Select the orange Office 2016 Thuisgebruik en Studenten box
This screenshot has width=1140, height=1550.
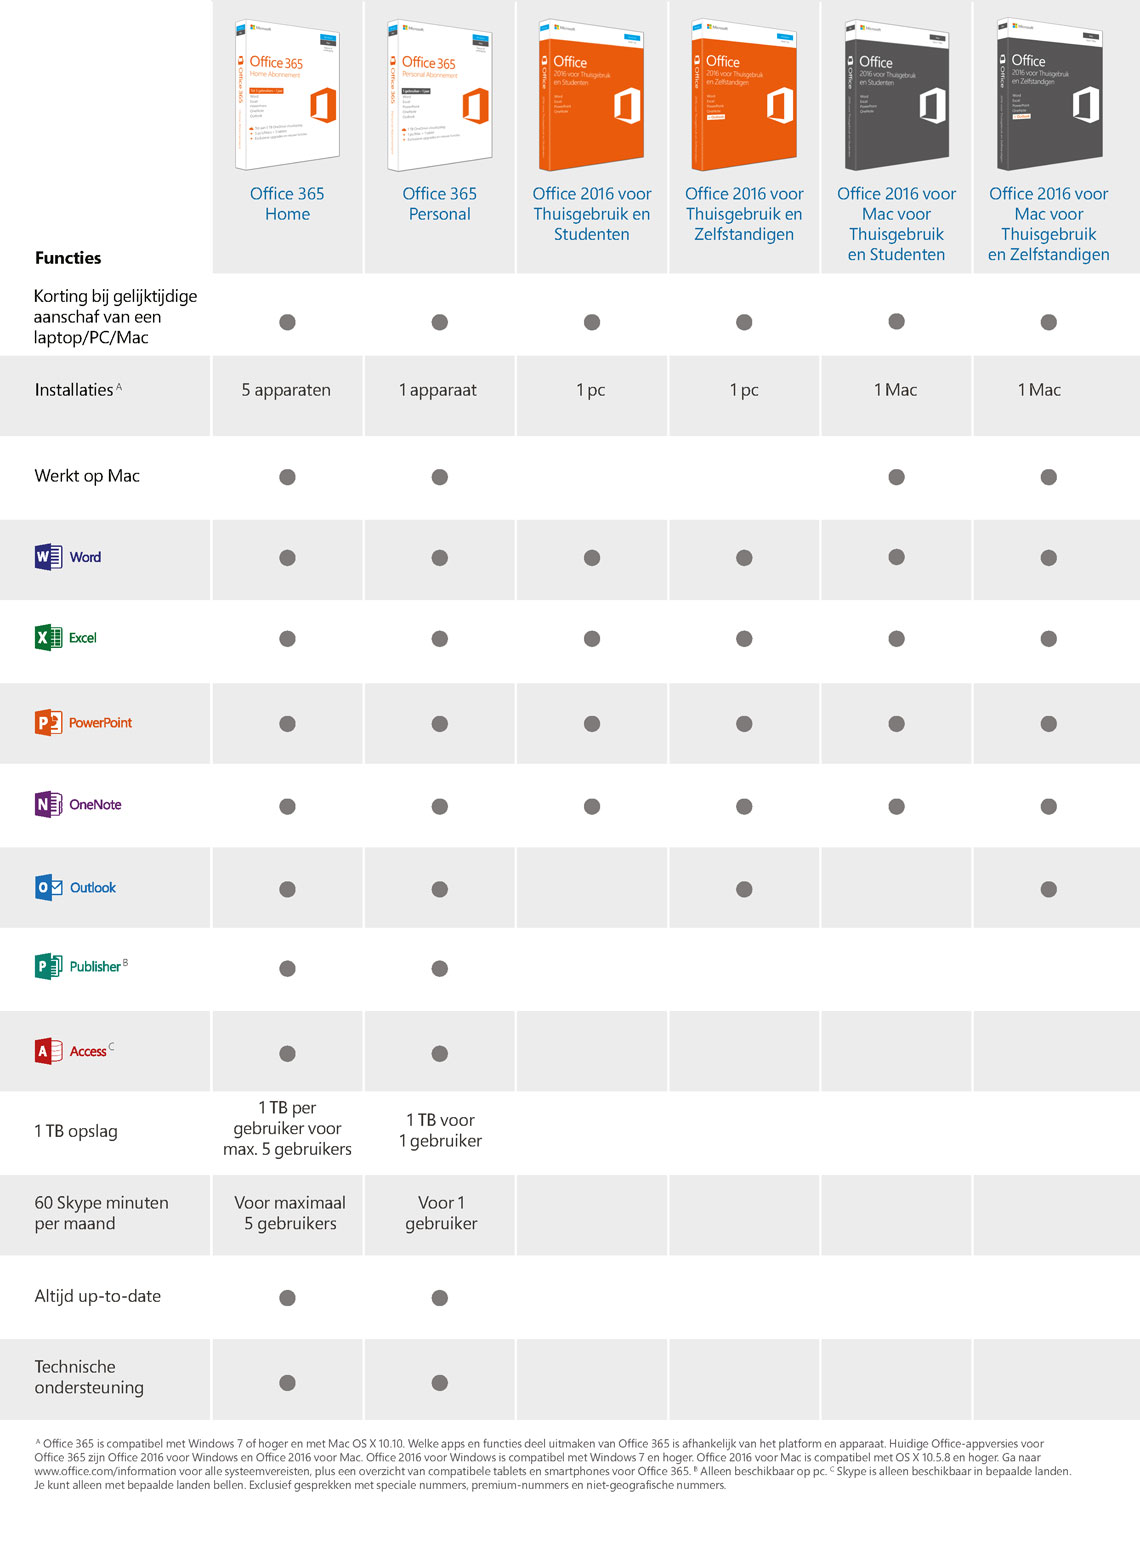(x=592, y=96)
